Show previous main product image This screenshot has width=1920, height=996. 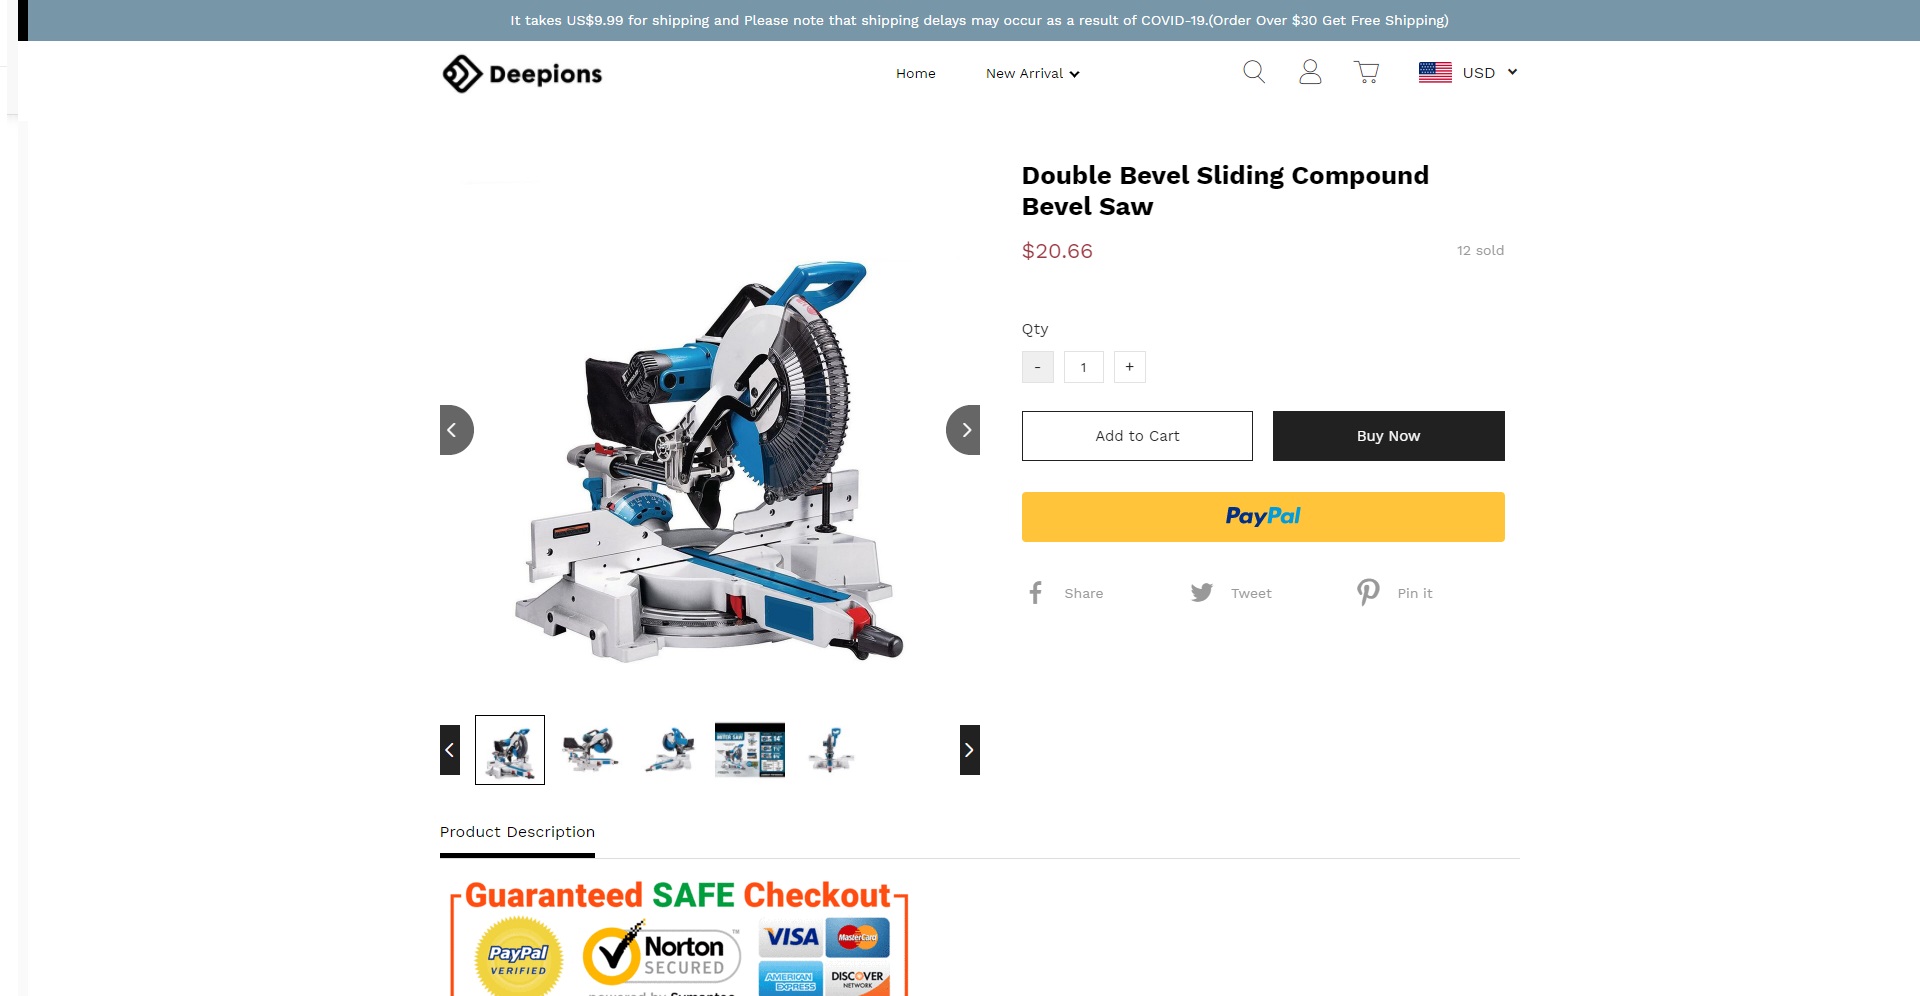(x=456, y=430)
